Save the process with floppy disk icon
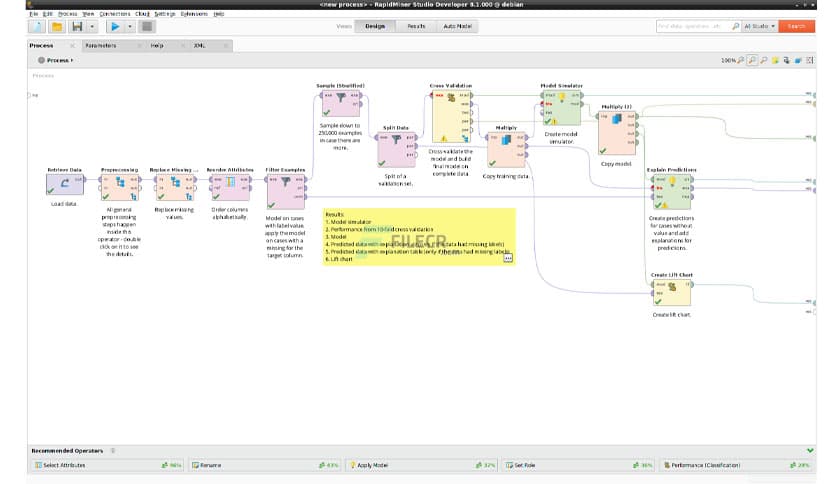836x484 pixels. (77, 26)
